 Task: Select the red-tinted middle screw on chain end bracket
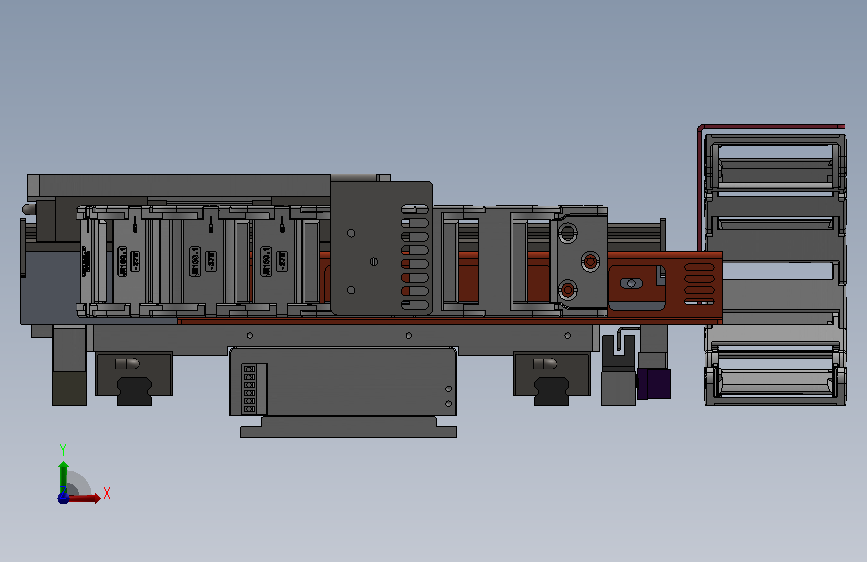pyautogui.click(x=590, y=261)
